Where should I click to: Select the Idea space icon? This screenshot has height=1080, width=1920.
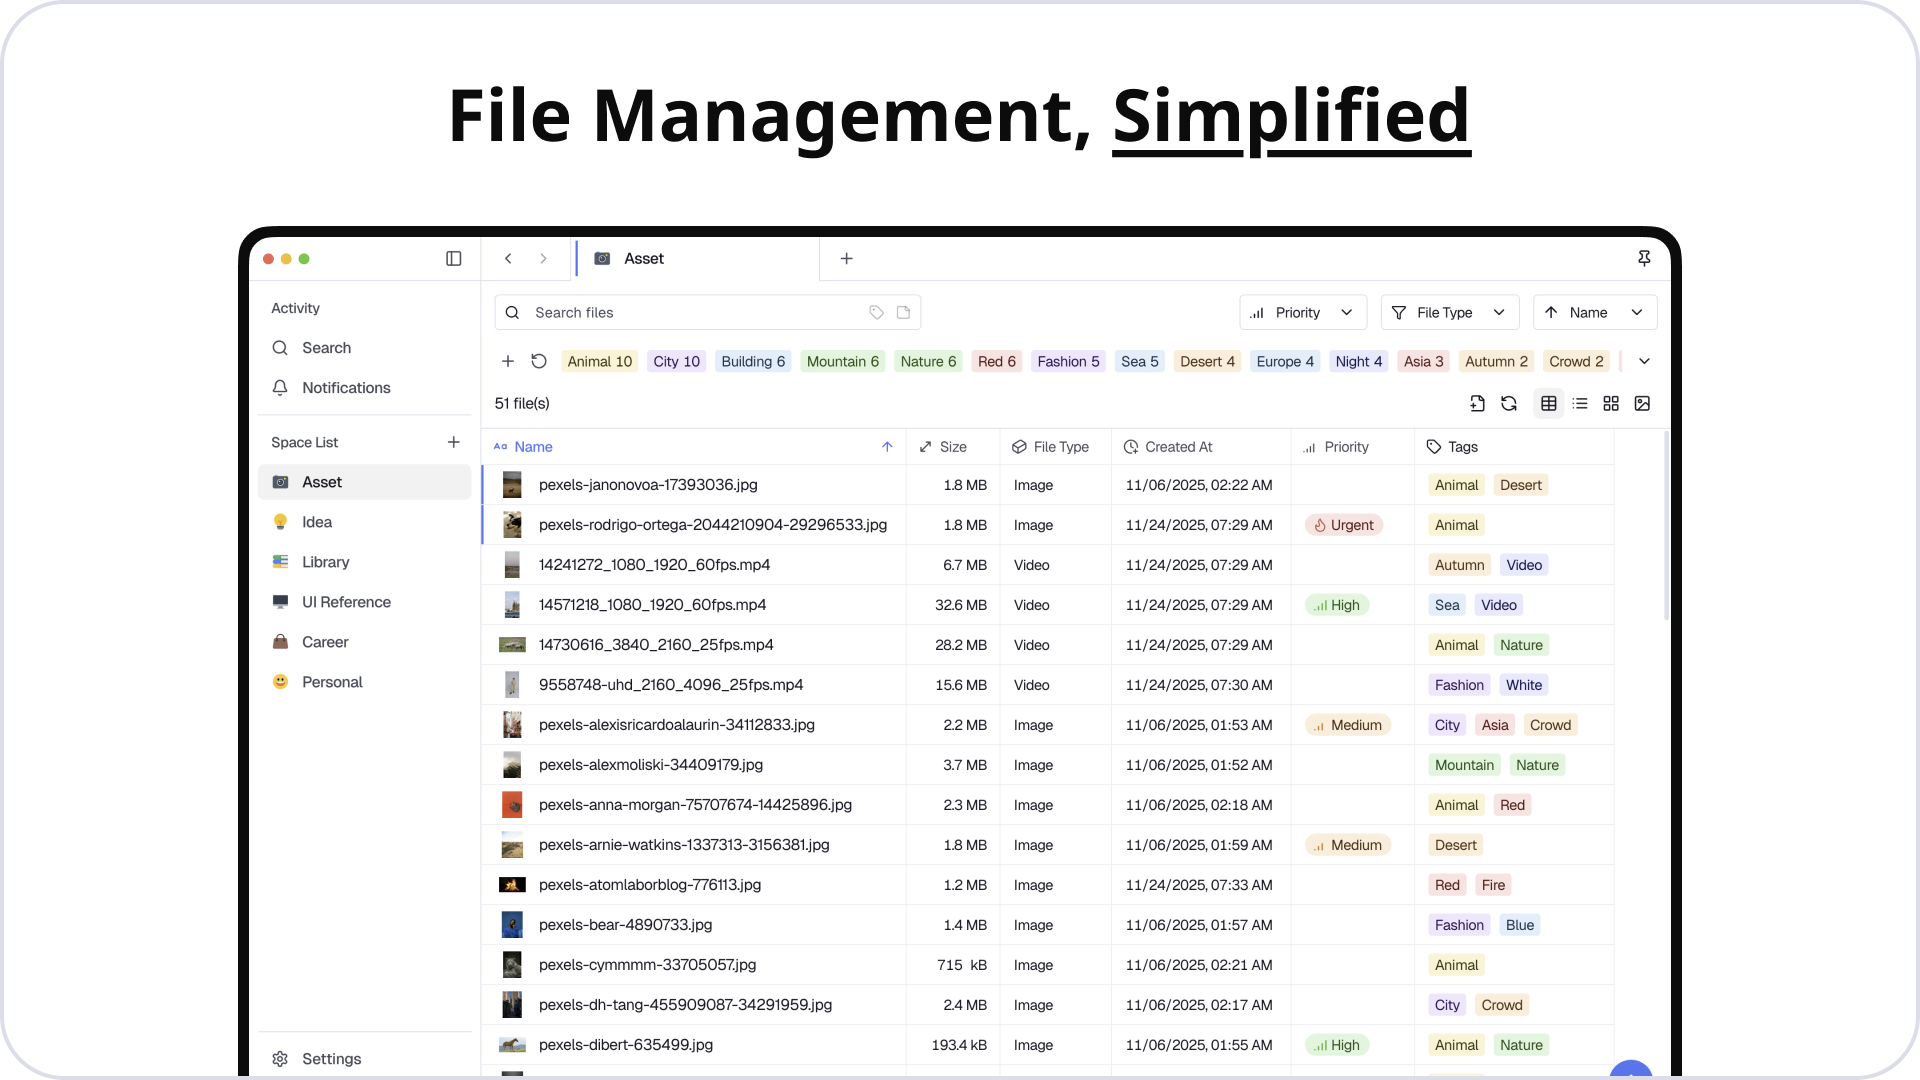280,521
